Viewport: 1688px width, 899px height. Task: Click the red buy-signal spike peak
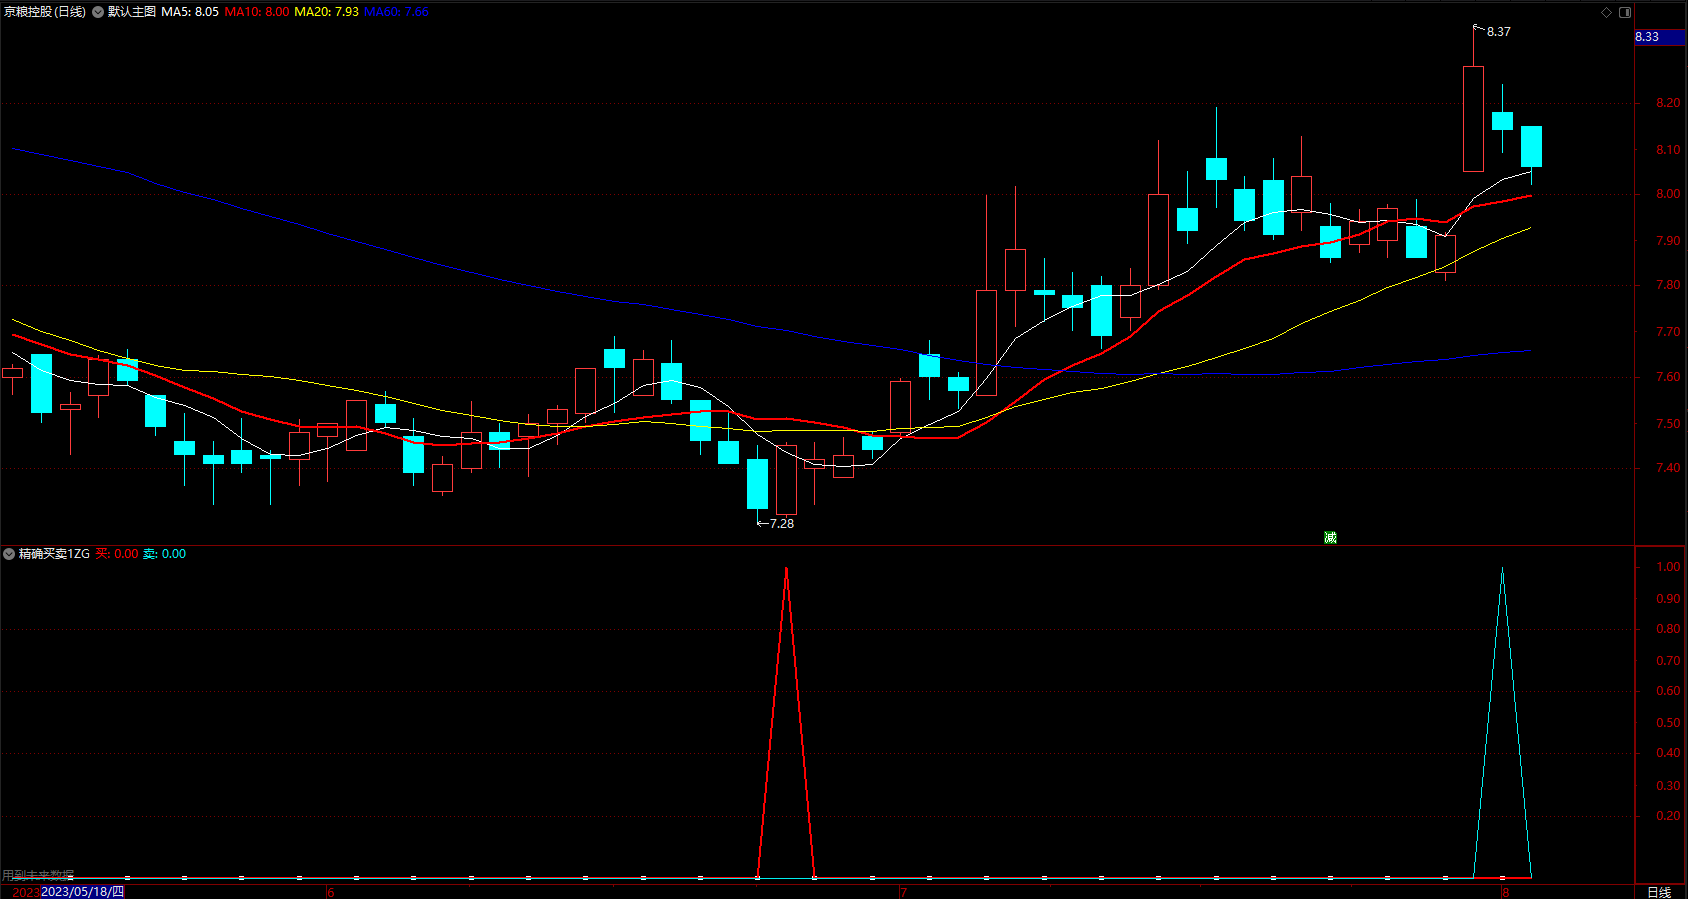(787, 569)
